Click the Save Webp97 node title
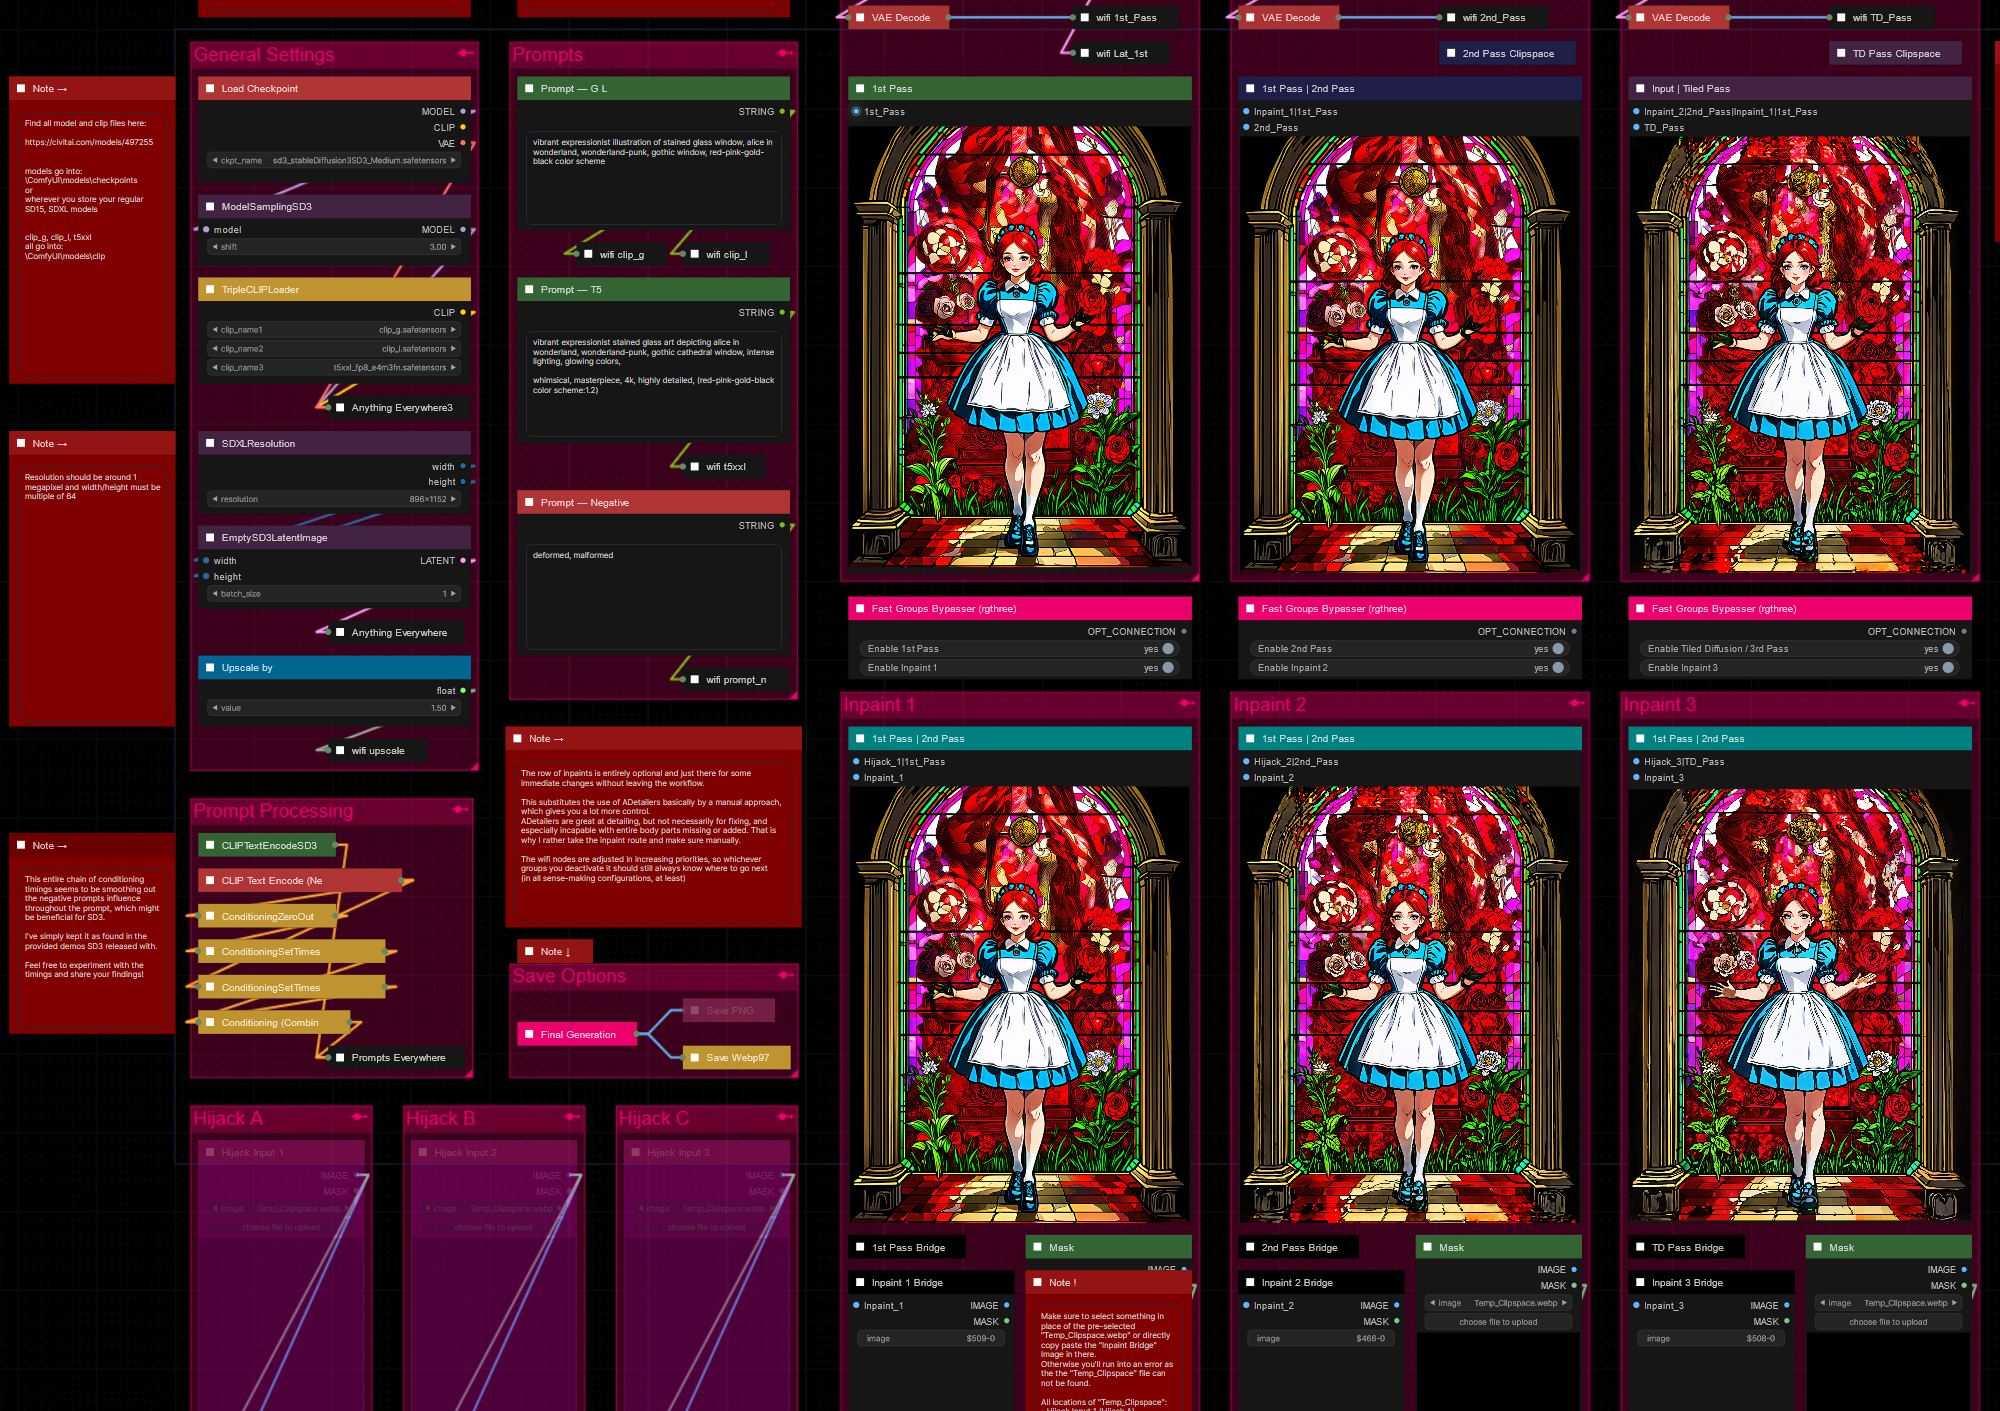2000x1411 pixels. click(738, 1058)
